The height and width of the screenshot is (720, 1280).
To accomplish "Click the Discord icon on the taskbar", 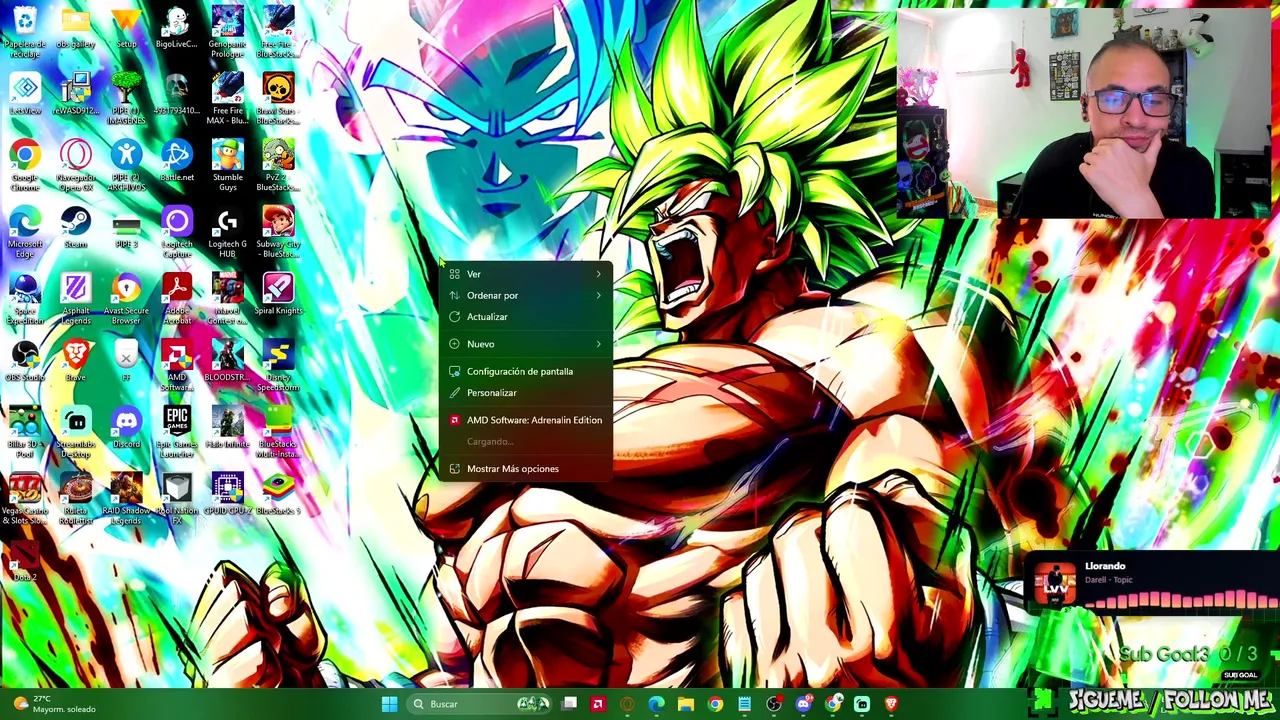I will (x=803, y=704).
